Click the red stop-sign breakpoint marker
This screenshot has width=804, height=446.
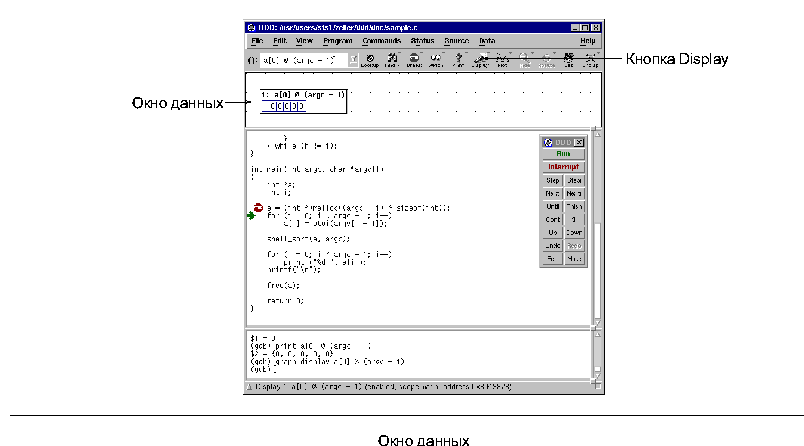point(257,207)
